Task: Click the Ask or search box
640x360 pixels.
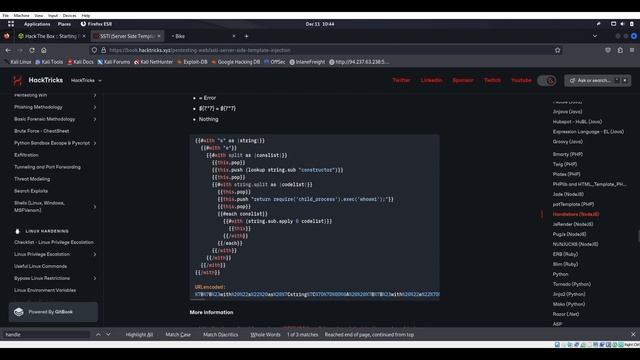Action: click(598, 80)
